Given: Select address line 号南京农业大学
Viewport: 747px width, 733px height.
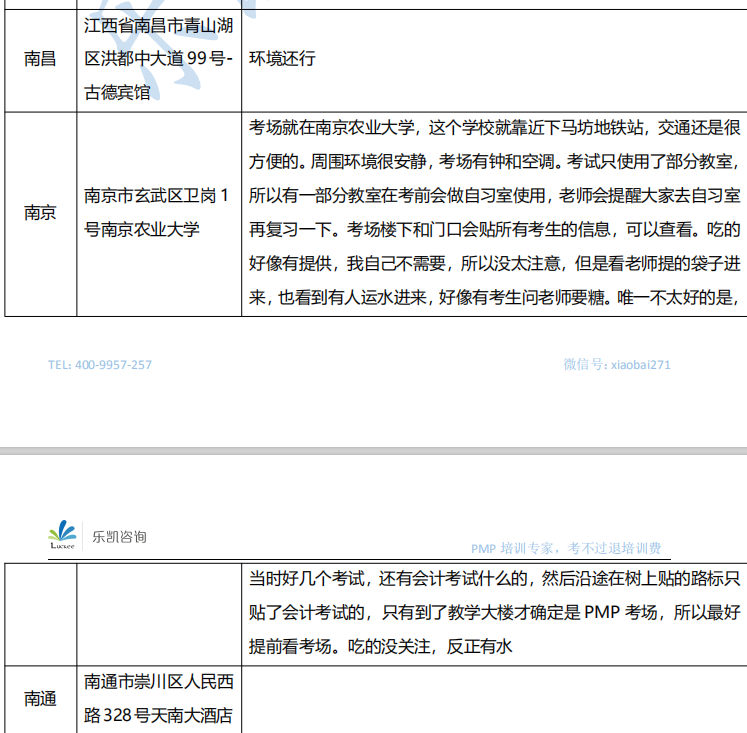Looking at the screenshot, I should (142, 230).
